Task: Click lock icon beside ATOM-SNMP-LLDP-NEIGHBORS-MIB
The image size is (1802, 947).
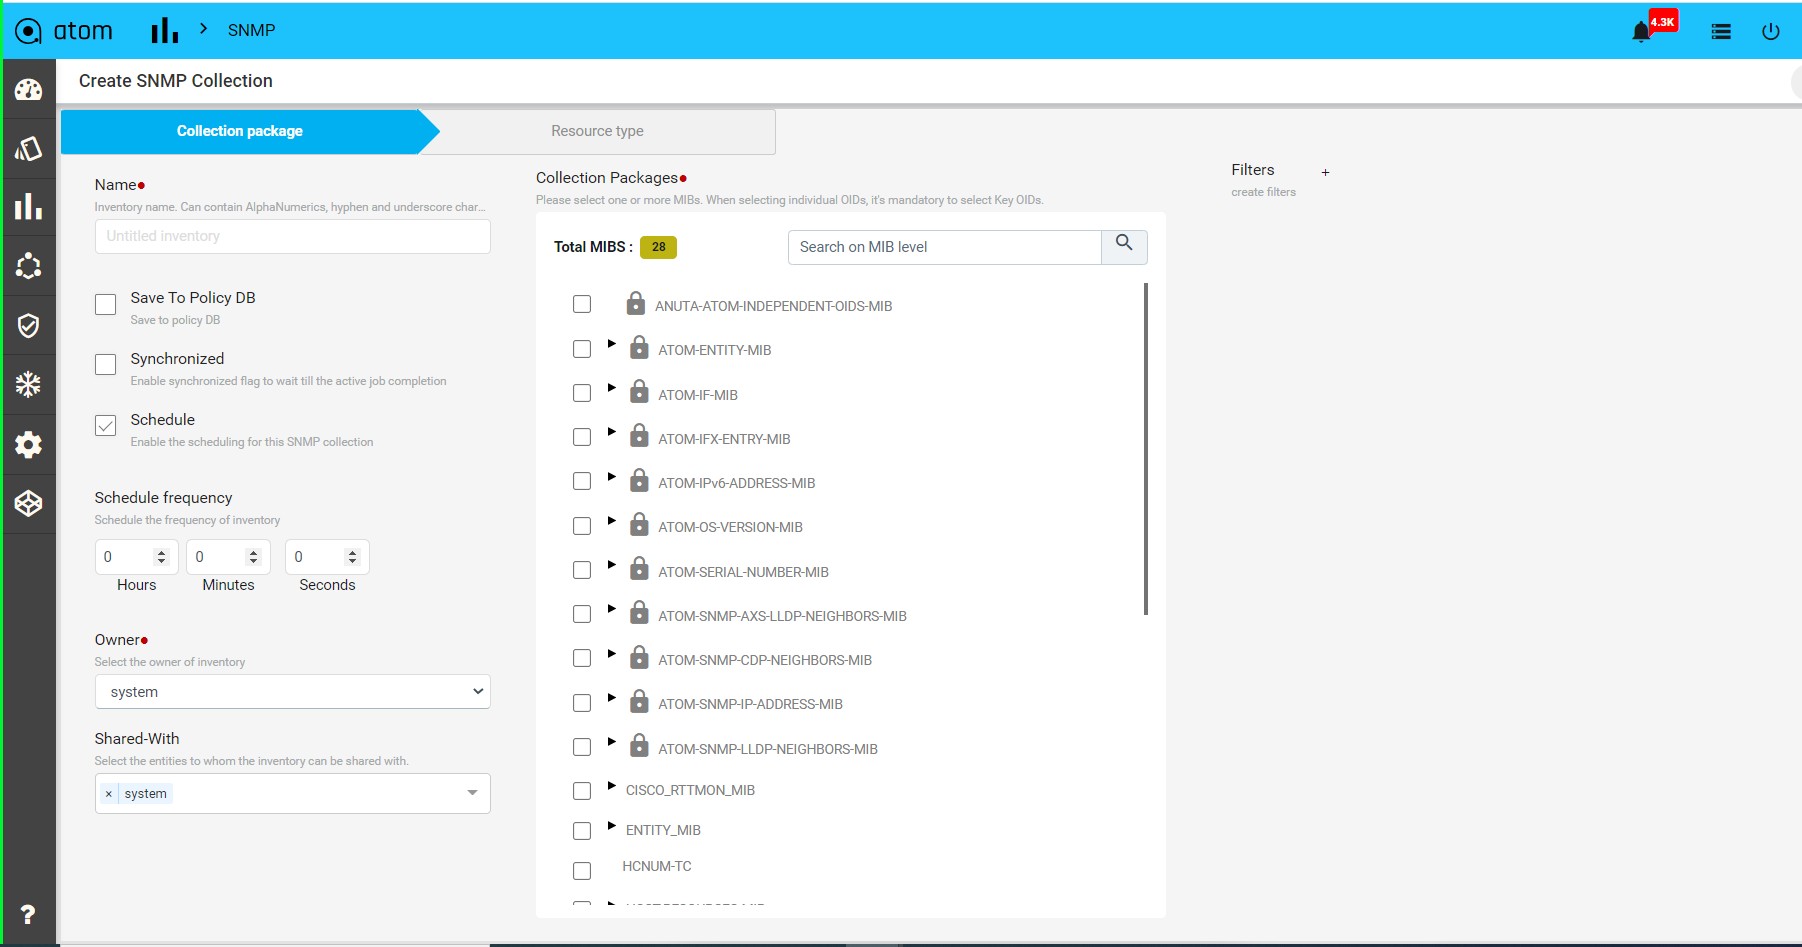Action: pos(640,745)
